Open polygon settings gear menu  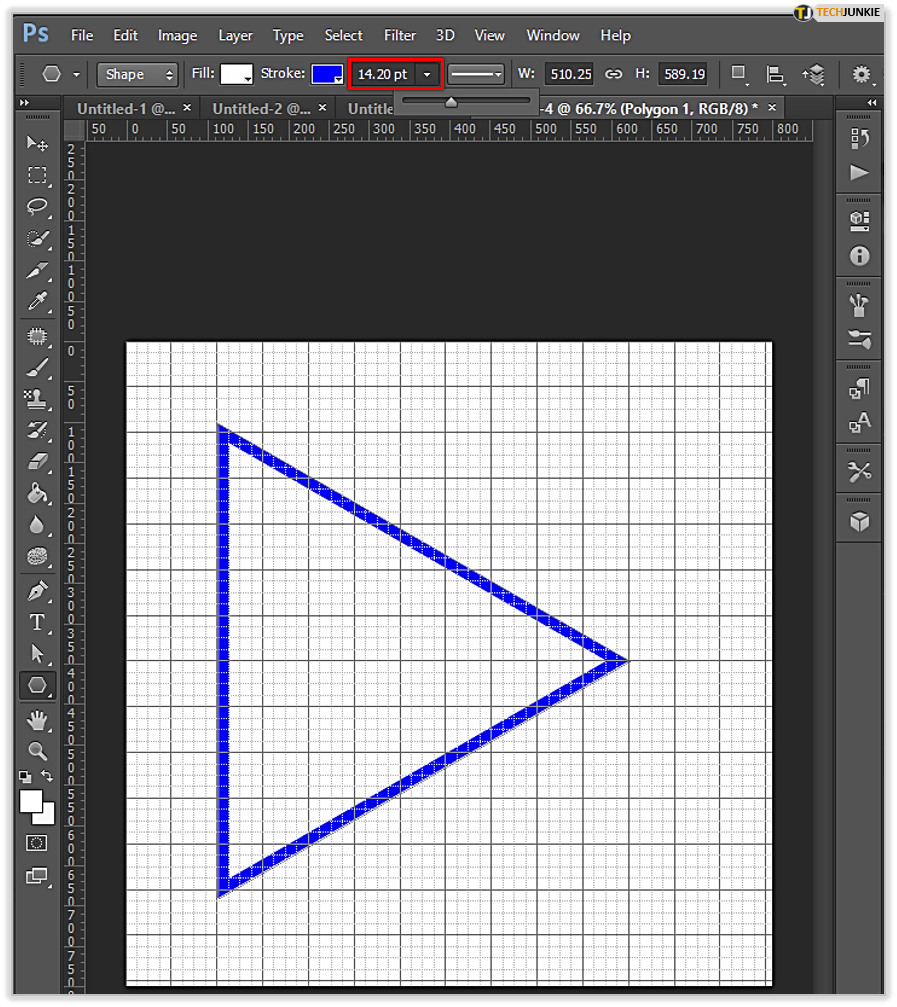click(862, 74)
